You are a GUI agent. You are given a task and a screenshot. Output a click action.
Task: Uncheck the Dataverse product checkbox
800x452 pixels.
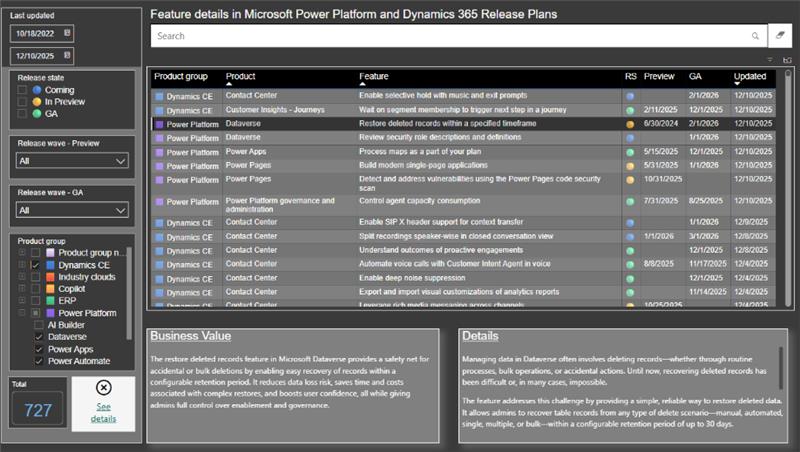point(38,337)
